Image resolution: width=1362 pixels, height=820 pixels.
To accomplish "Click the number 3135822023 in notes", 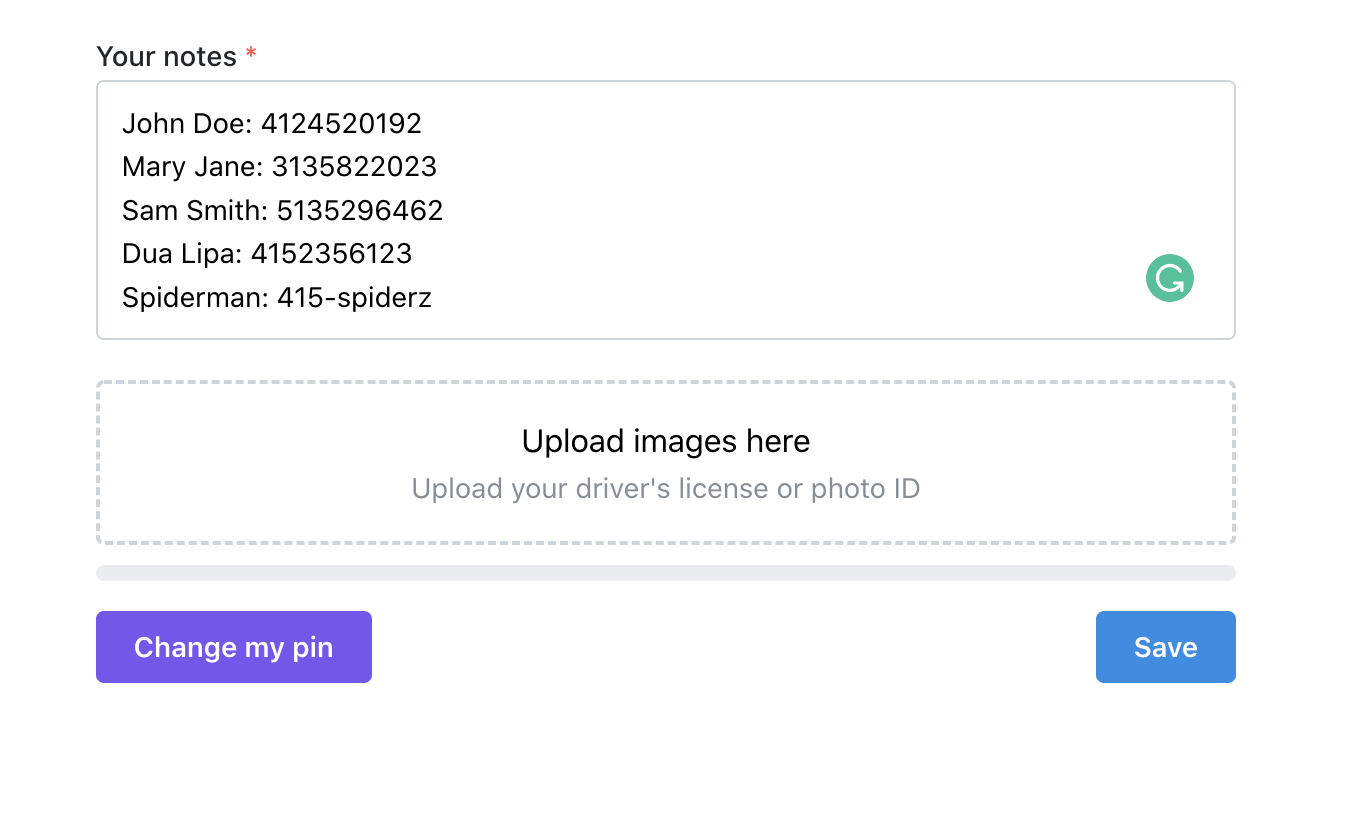I will click(354, 167).
